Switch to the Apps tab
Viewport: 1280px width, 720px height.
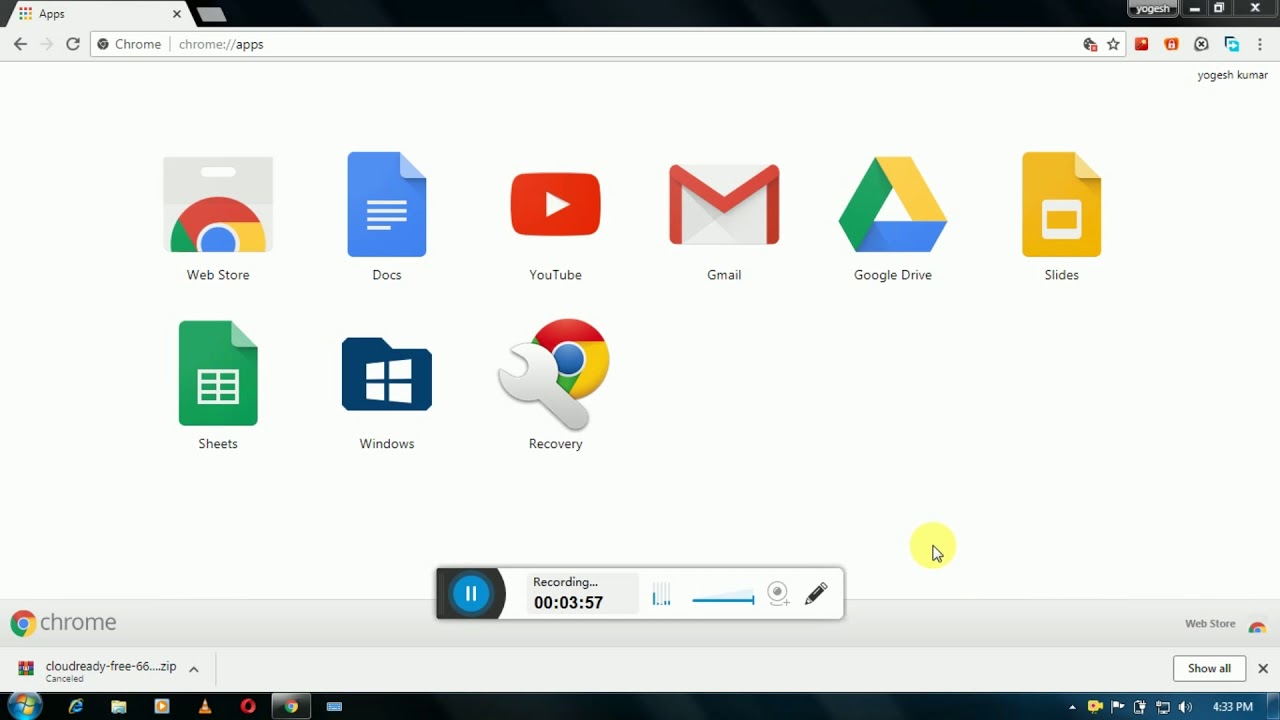point(95,14)
